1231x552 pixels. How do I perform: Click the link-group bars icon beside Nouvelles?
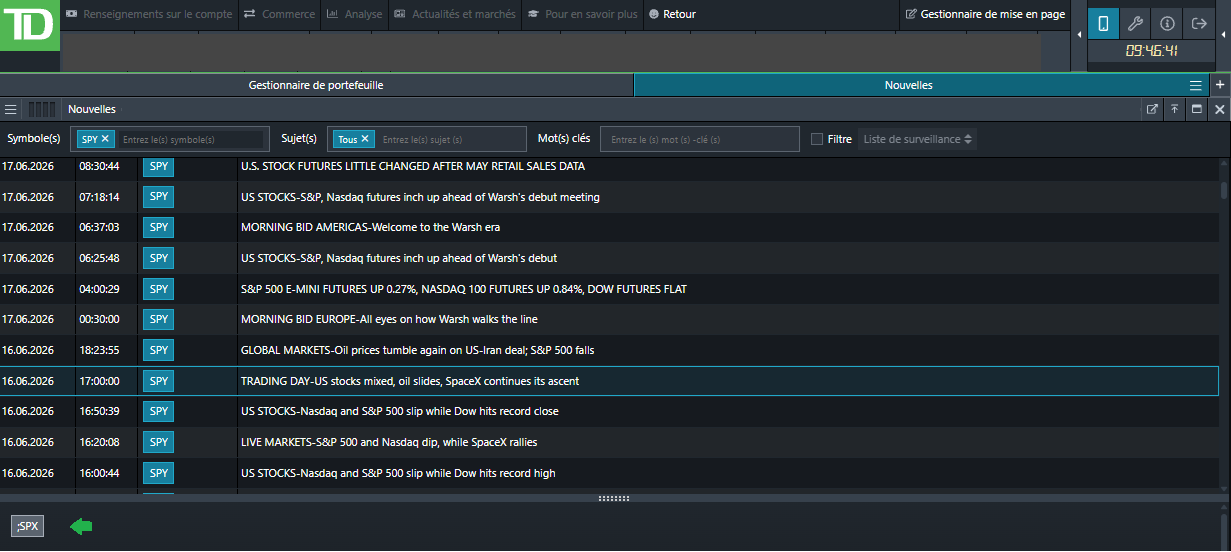(42, 109)
